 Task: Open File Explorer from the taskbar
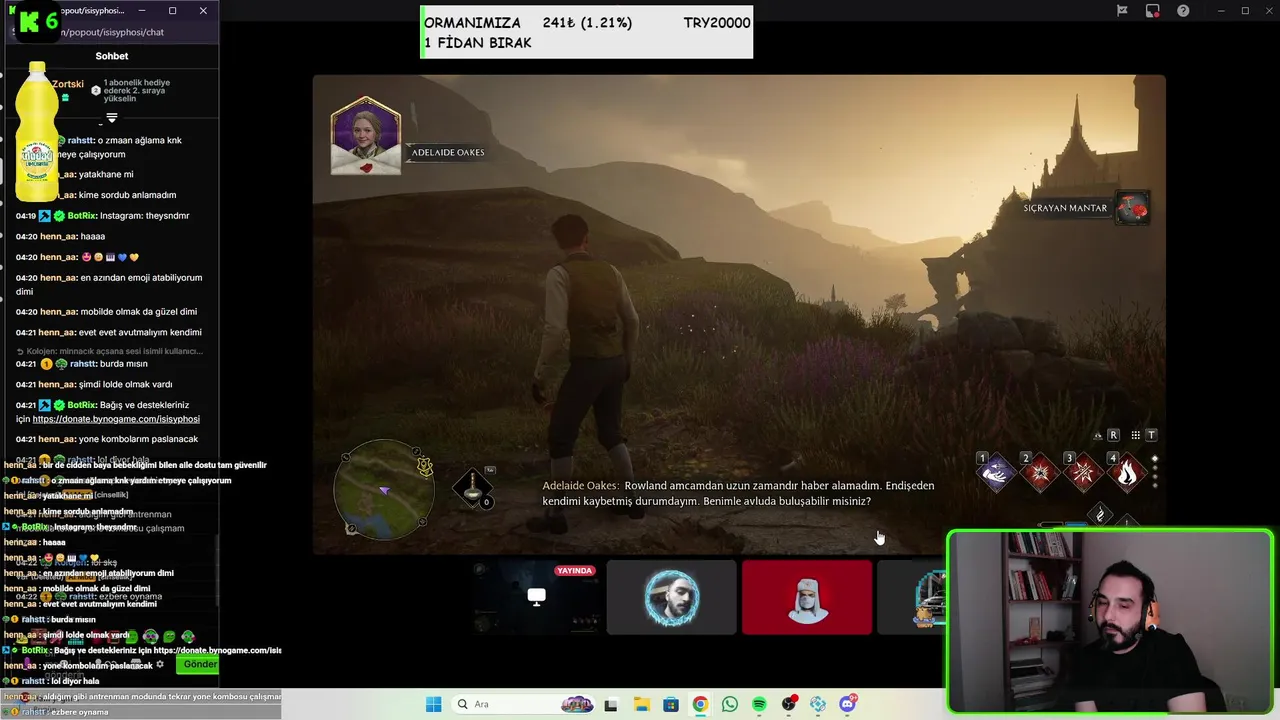pos(641,704)
